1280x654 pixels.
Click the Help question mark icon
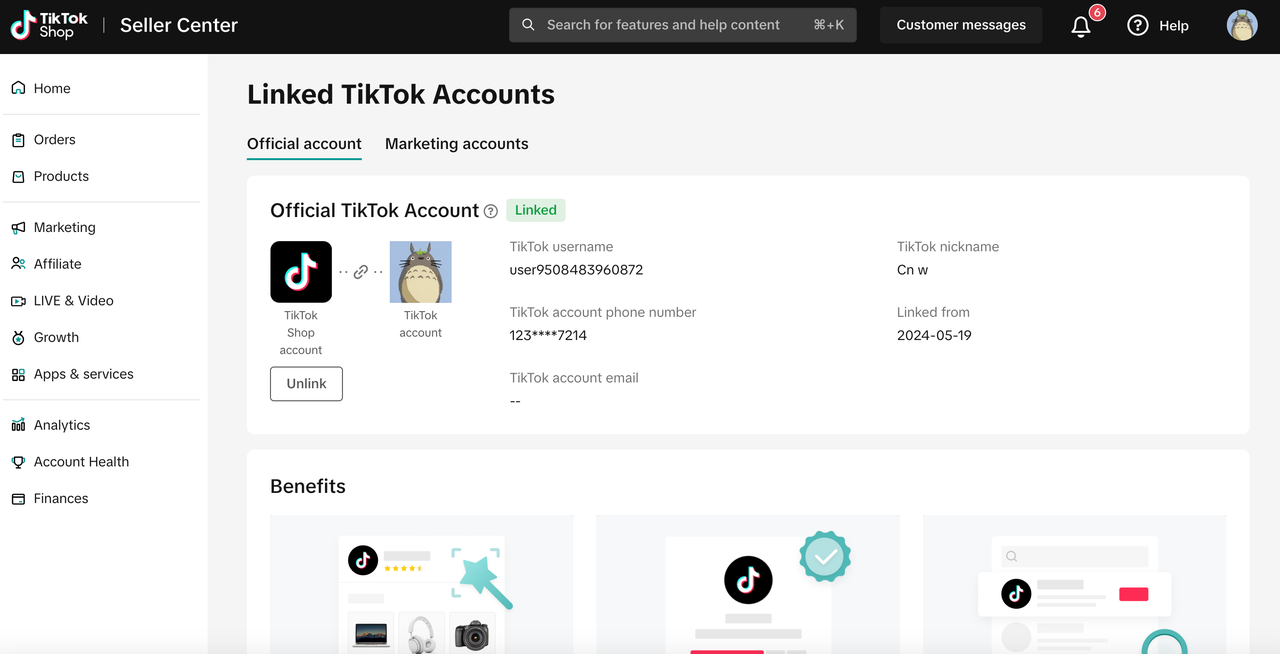[x=1138, y=26]
